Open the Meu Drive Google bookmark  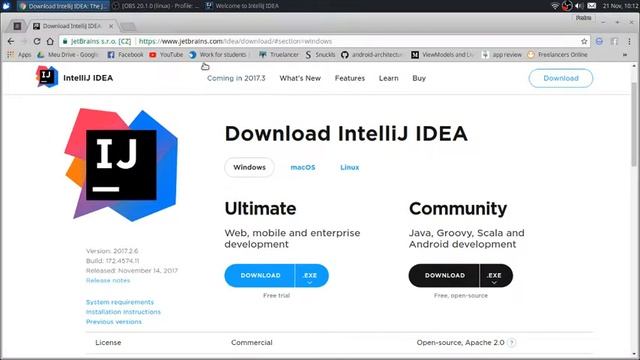[x=68, y=55]
